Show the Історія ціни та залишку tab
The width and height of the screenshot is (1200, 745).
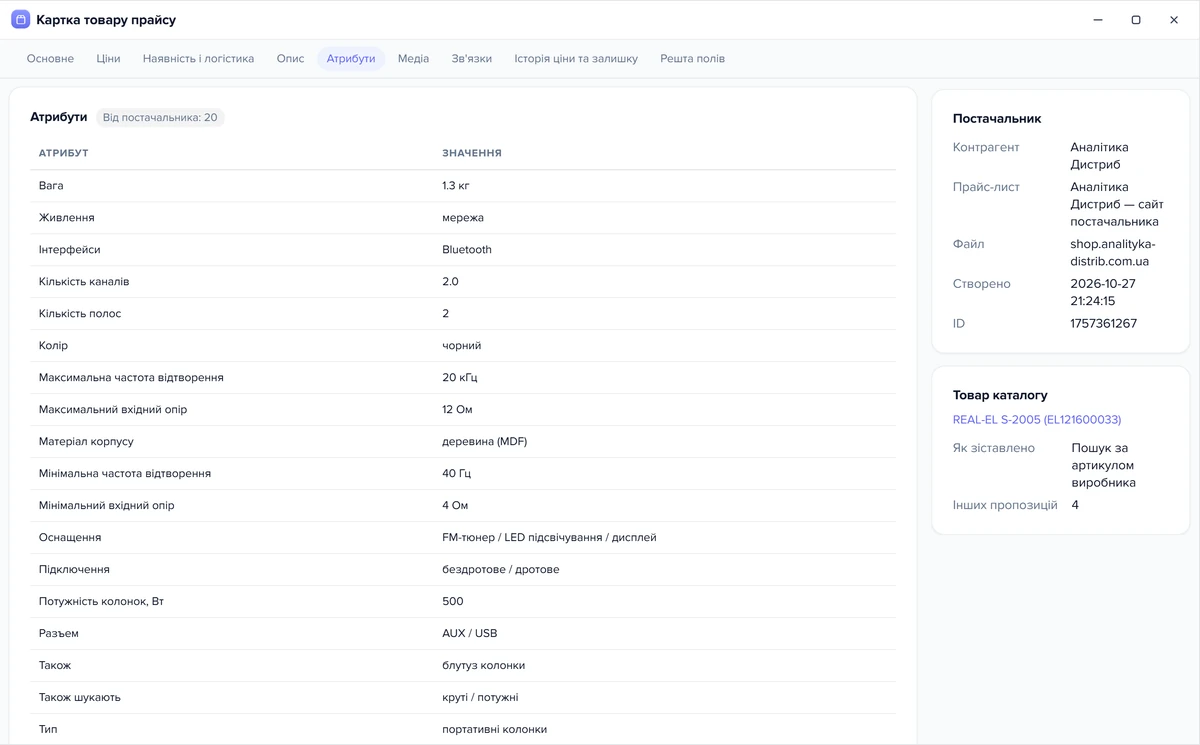click(x=576, y=59)
